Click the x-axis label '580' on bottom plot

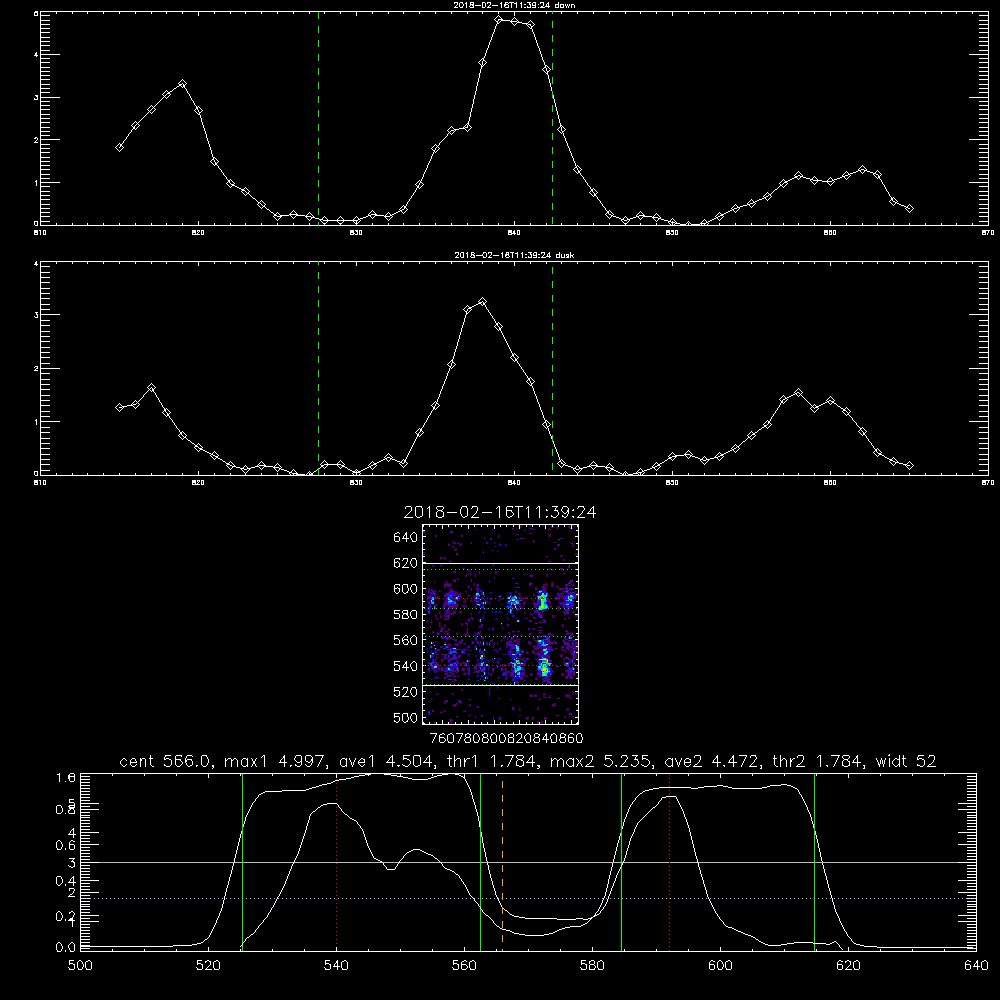coord(592,966)
